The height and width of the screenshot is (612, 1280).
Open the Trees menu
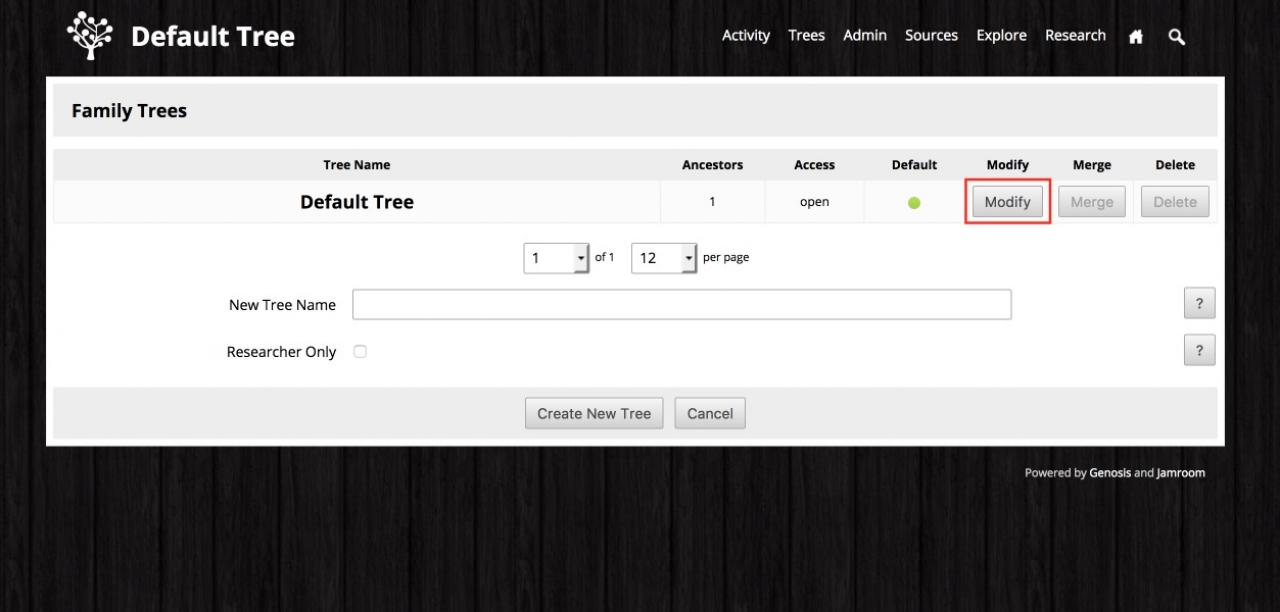pyautogui.click(x=806, y=36)
